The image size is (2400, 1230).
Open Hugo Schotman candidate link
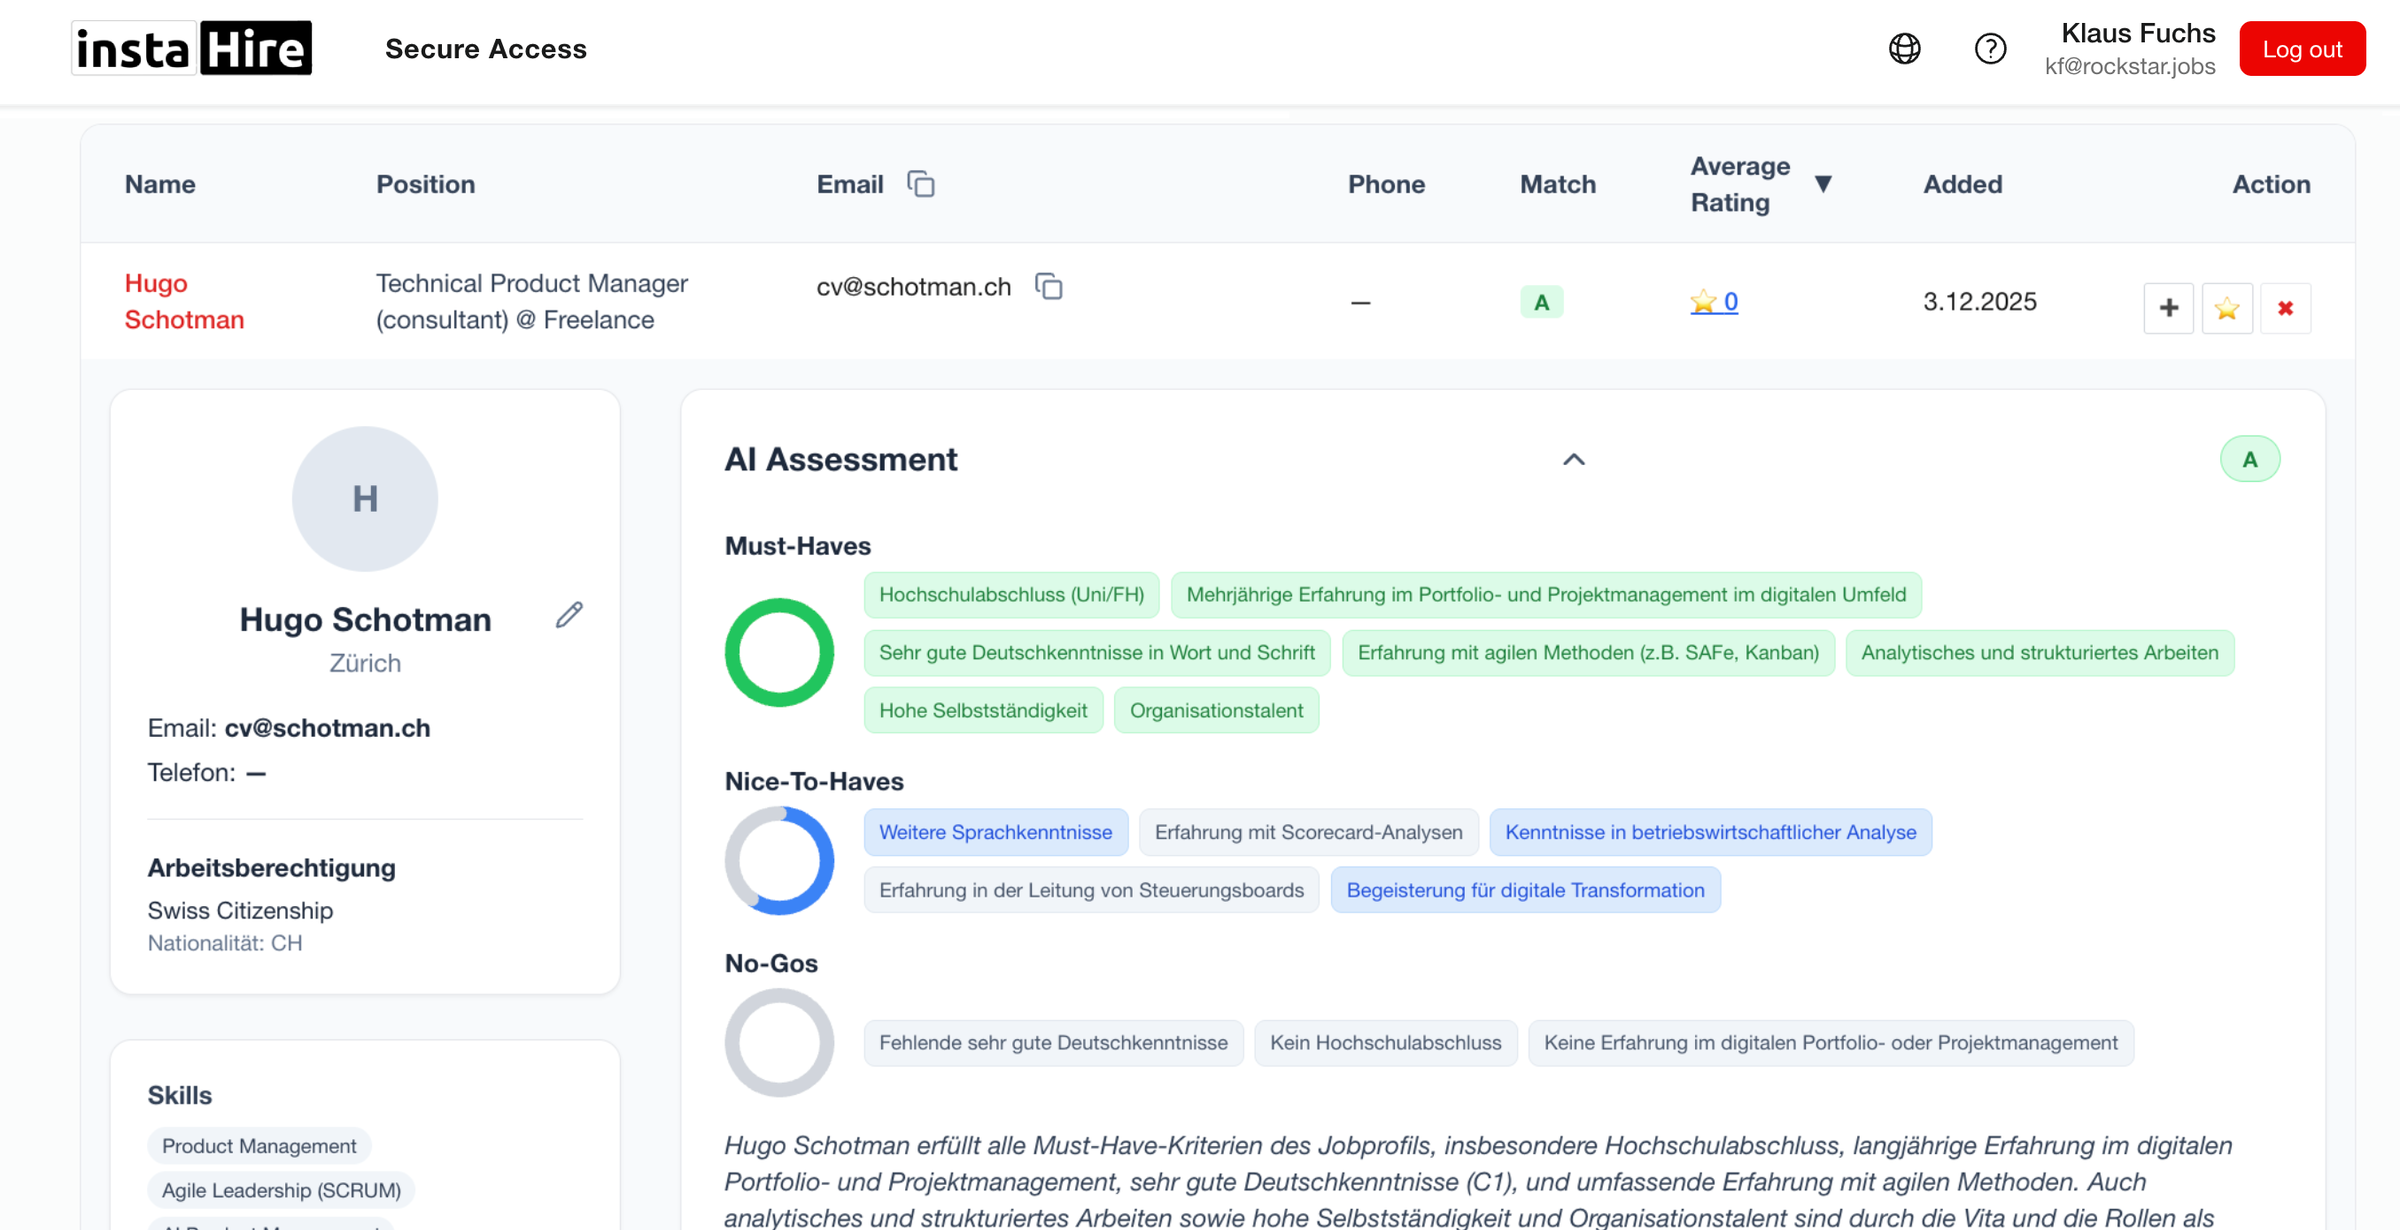(x=184, y=301)
